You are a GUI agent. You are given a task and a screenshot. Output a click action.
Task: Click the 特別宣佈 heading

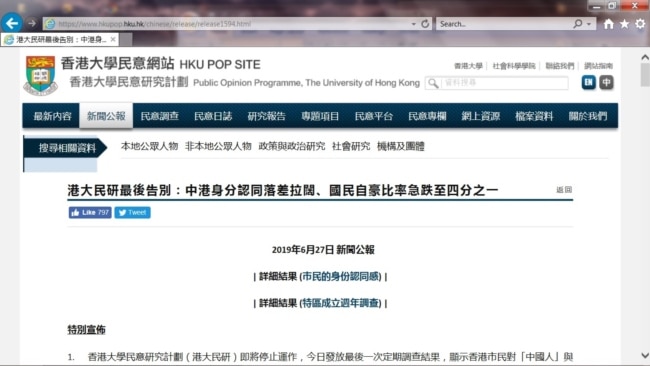[x=87, y=330]
